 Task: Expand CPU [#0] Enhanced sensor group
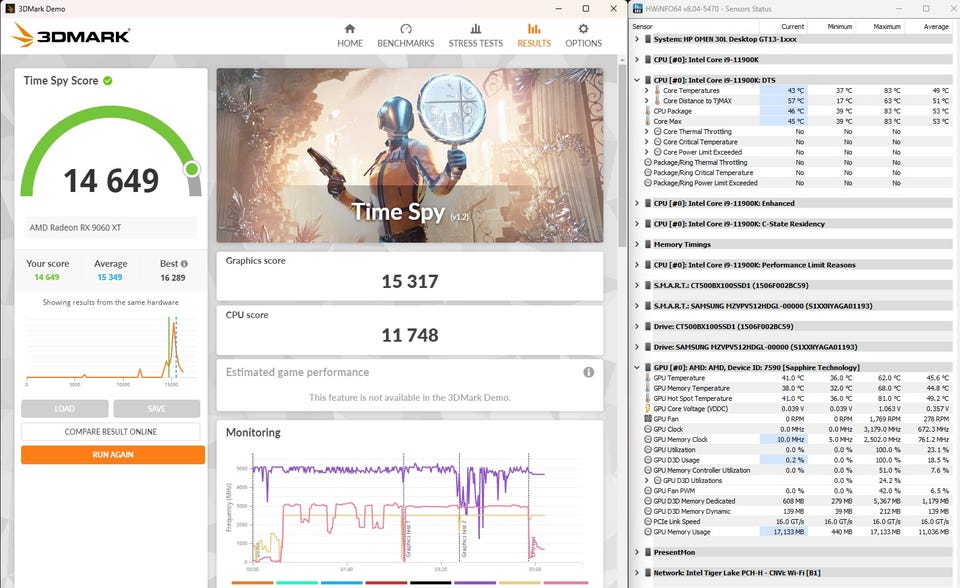pos(637,203)
